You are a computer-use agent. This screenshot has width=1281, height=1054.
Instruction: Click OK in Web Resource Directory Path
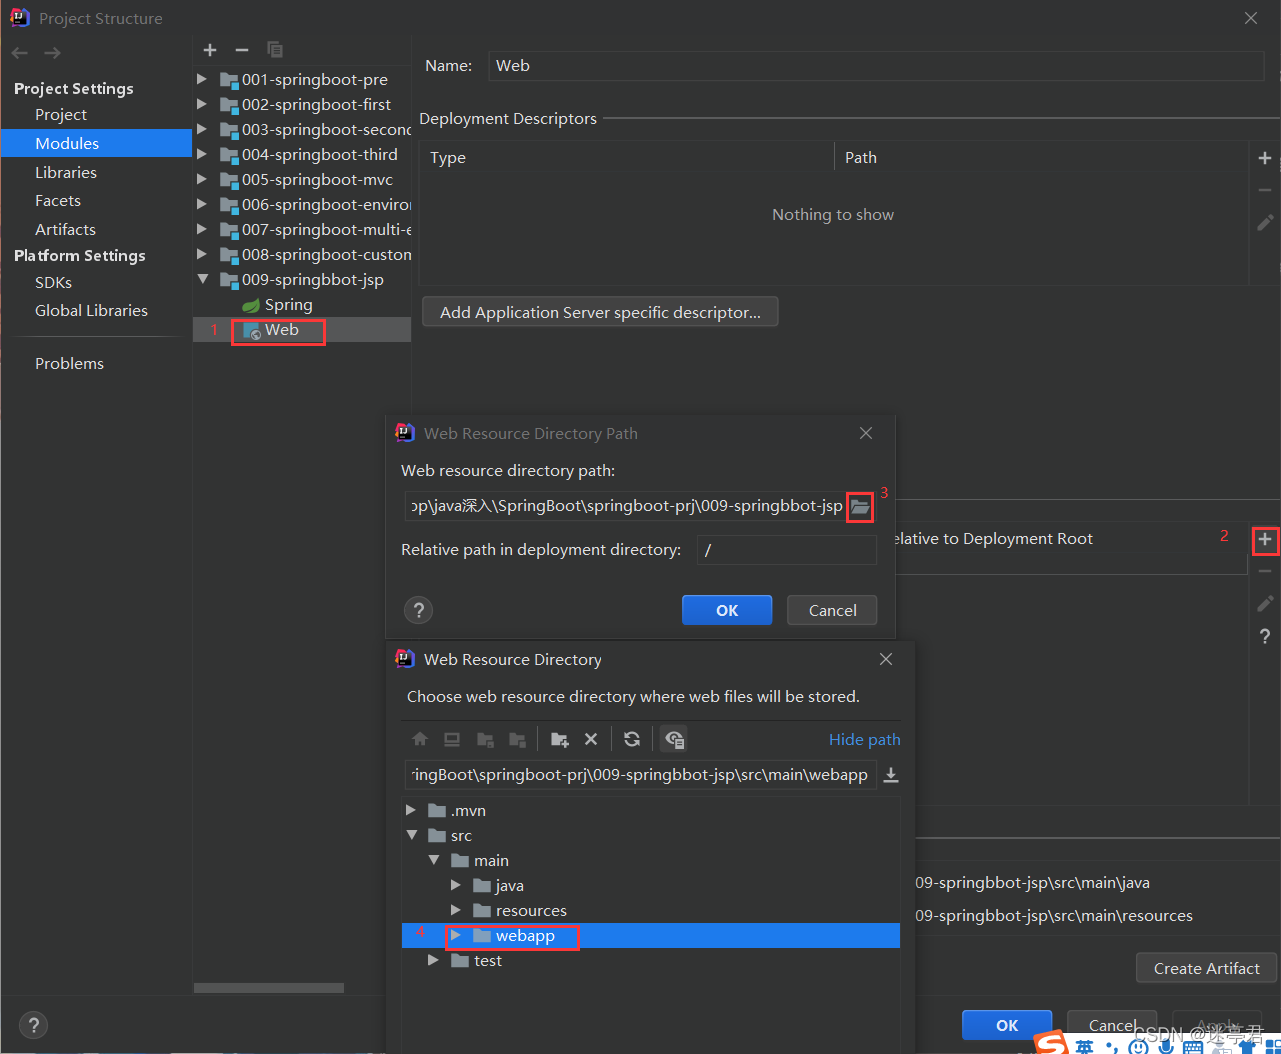pos(727,610)
